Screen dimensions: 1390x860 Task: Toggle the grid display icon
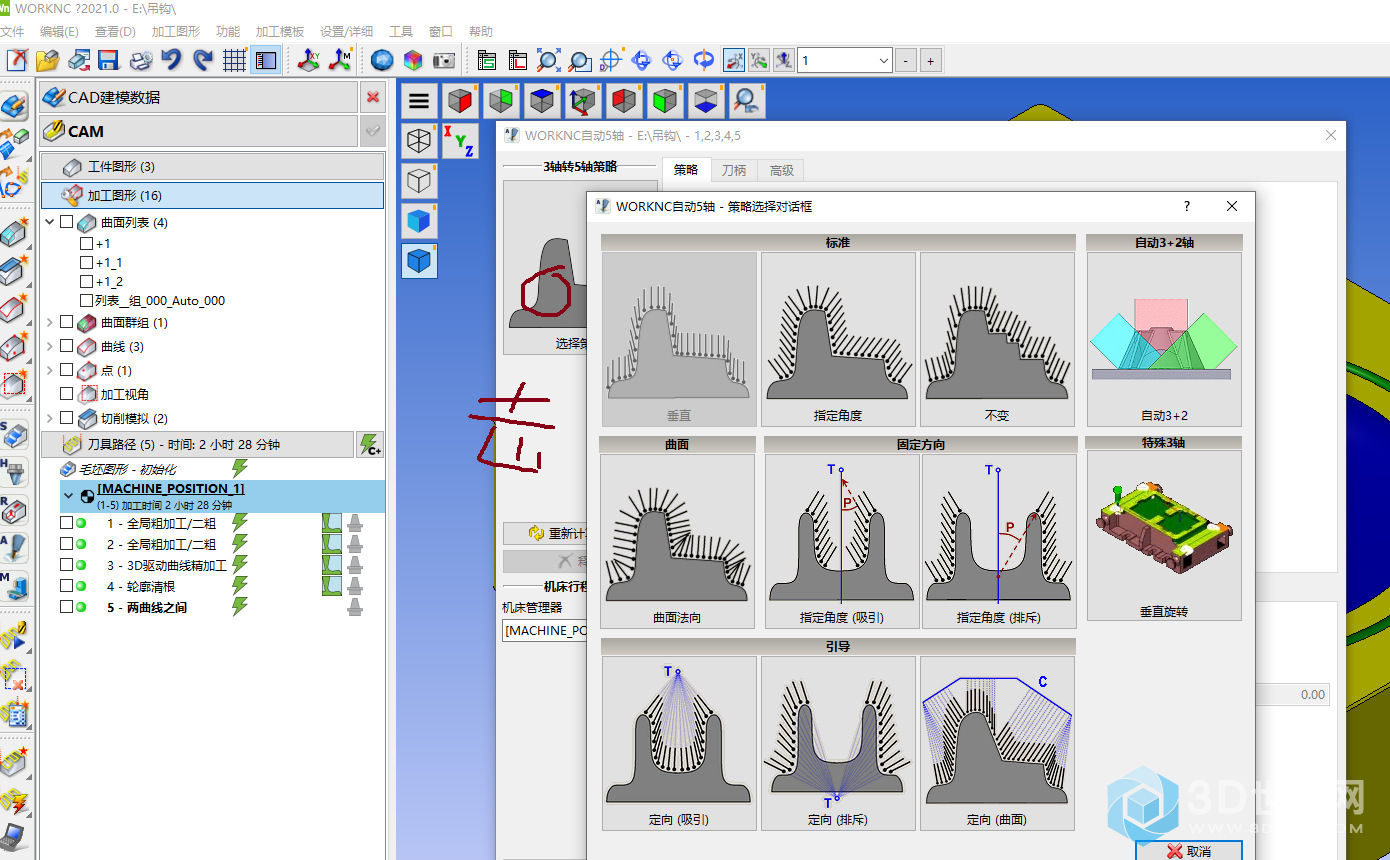234,60
